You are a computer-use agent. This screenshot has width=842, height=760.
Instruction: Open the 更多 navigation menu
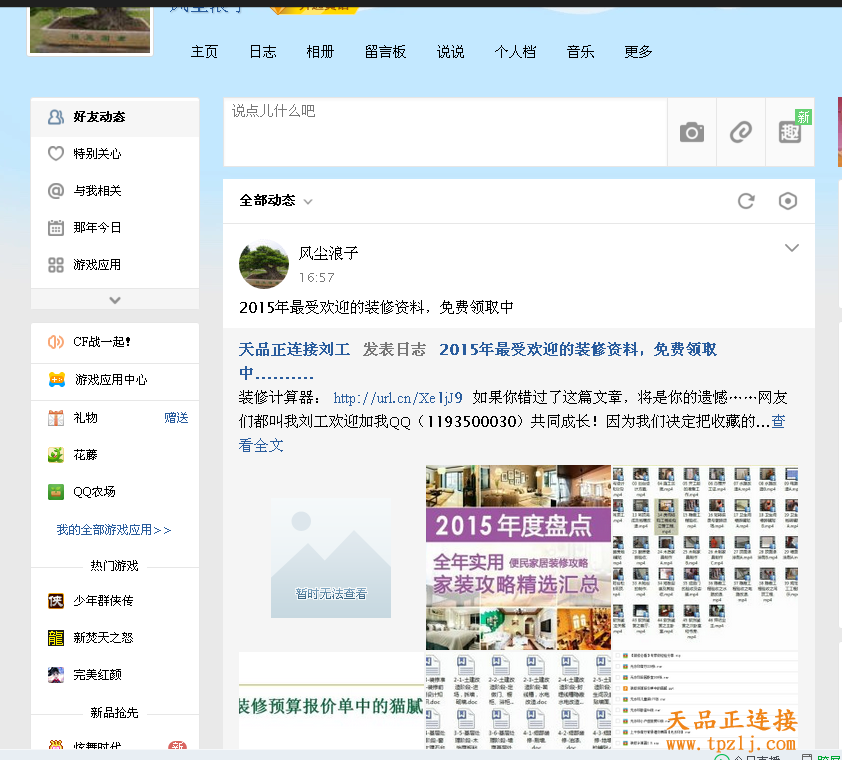tap(638, 52)
